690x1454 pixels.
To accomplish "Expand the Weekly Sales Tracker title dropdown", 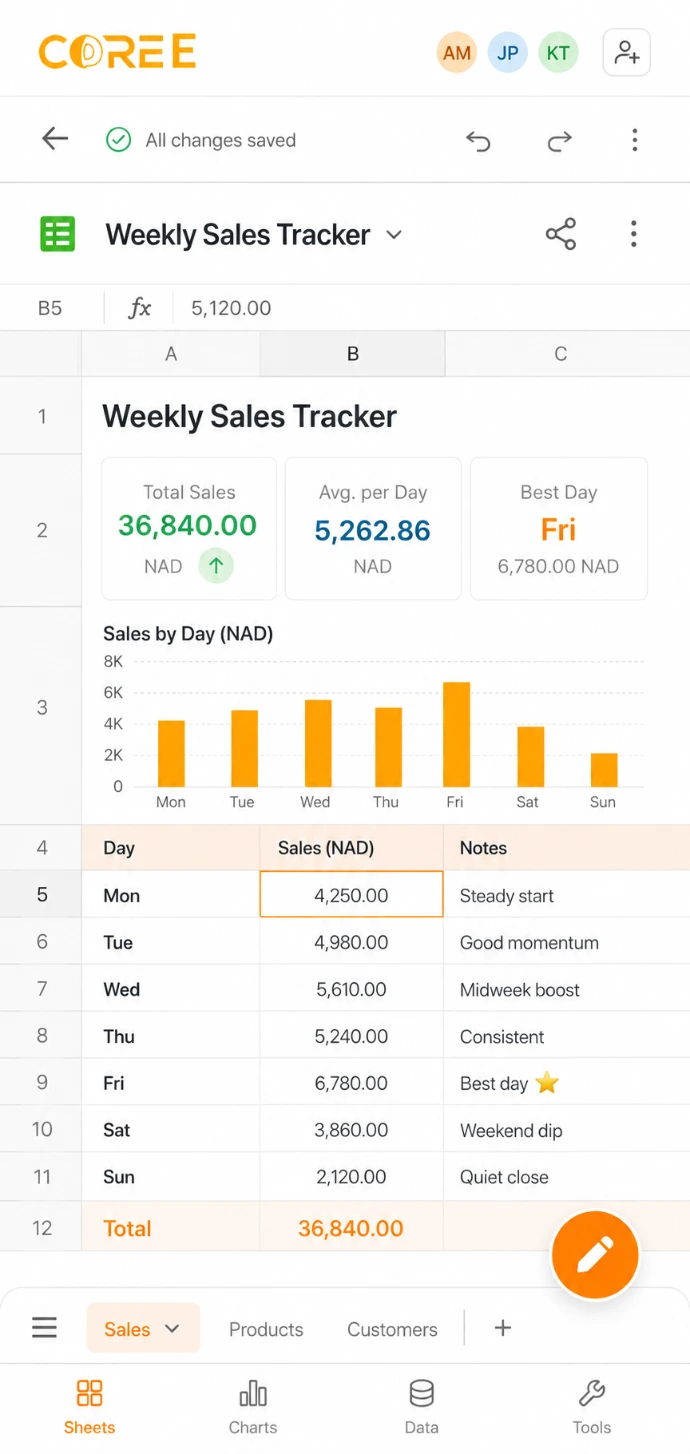I will 394,235.
